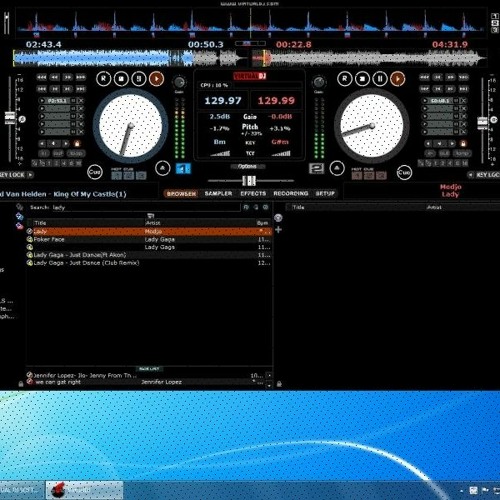
Task: Toggle the loop lock on left deck
Action: pyautogui.click(x=77, y=144)
